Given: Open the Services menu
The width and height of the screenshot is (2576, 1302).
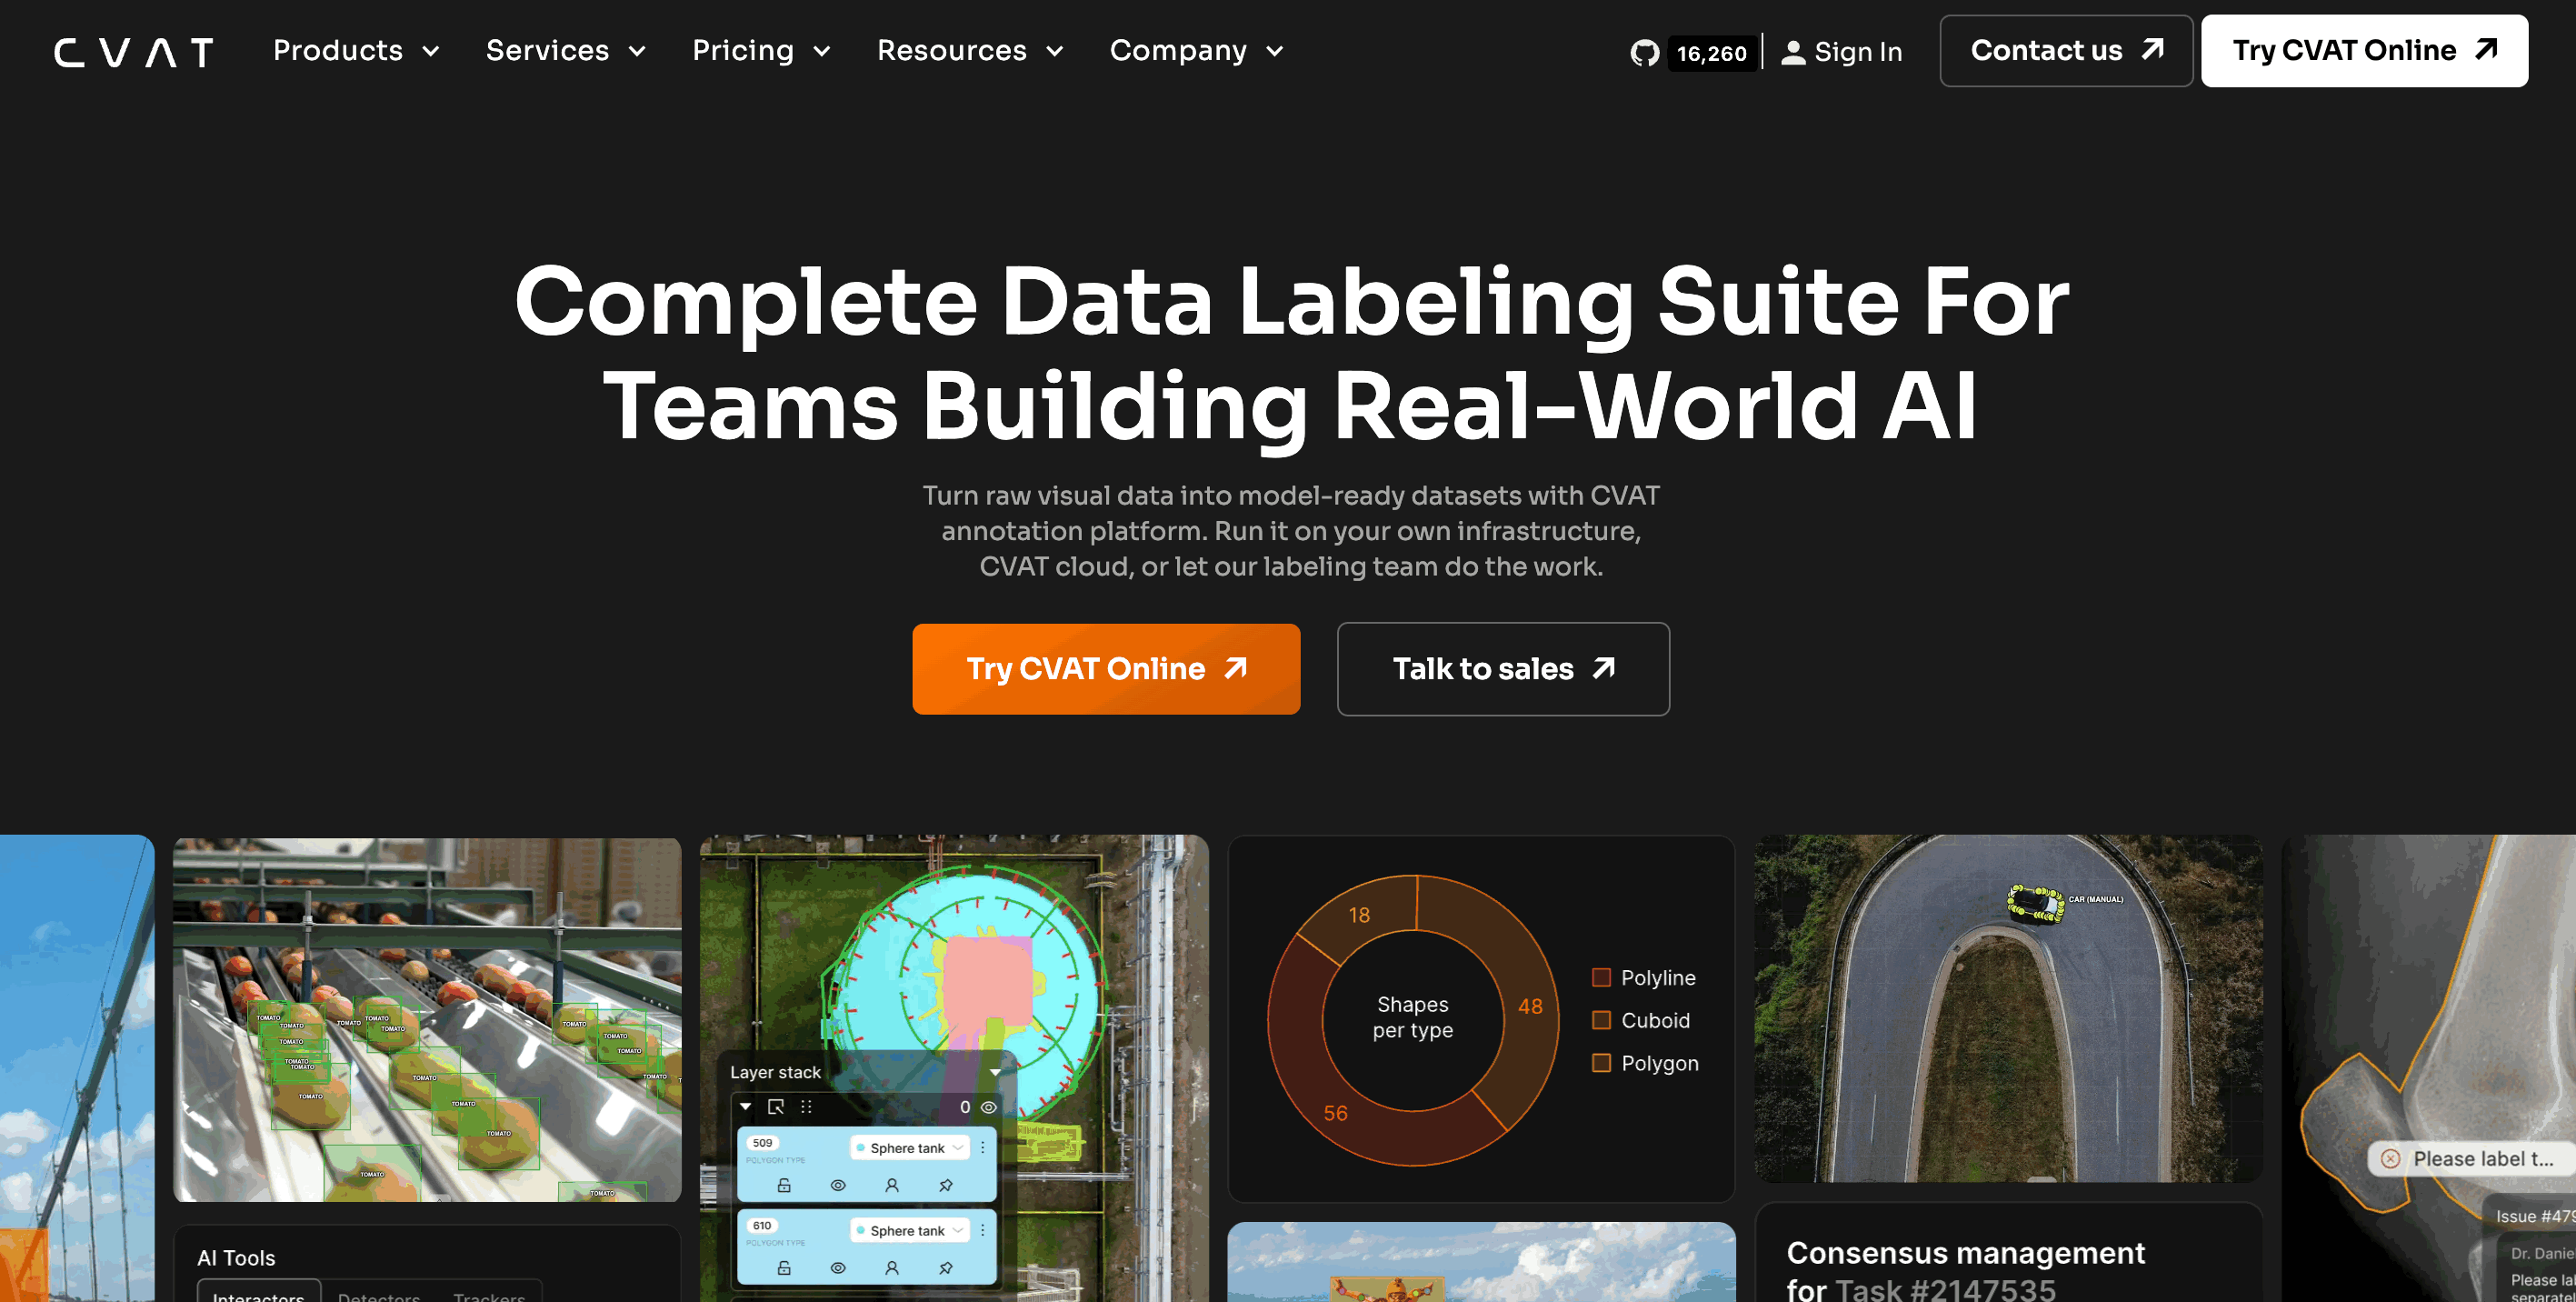Looking at the screenshot, I should pos(566,51).
